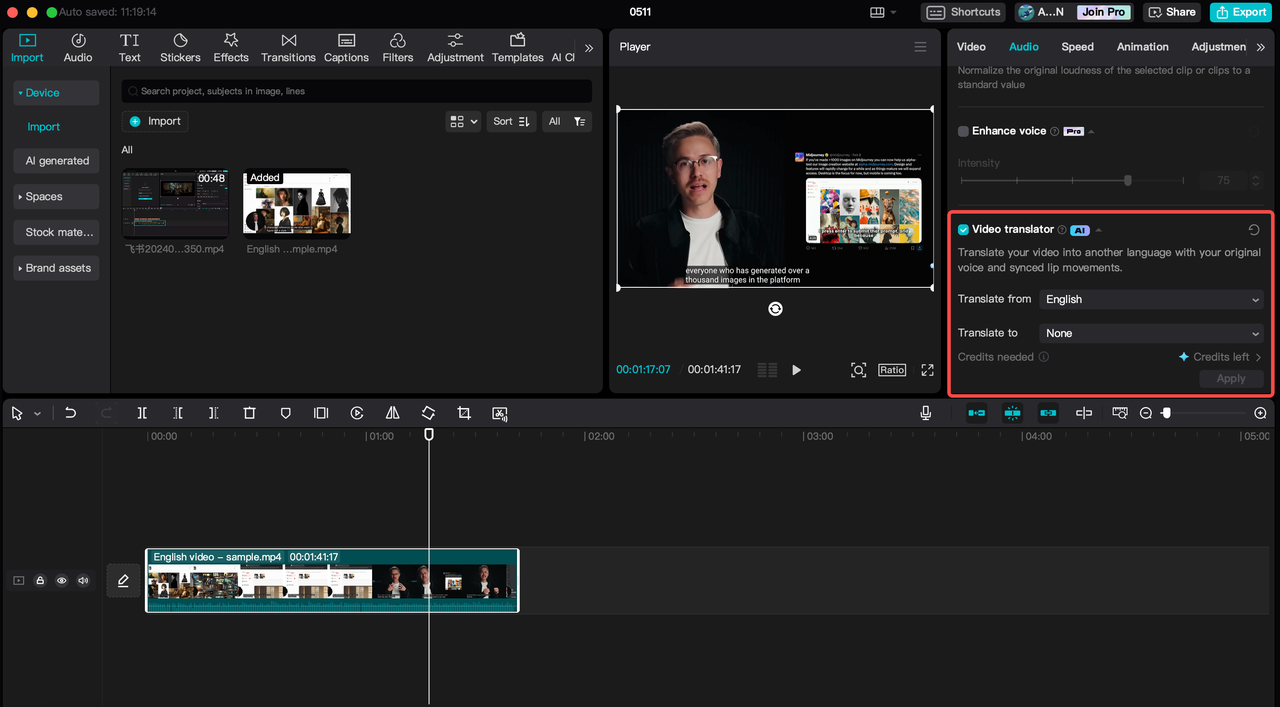The image size is (1280, 707).
Task: Open the Templates panel
Action: point(517,47)
